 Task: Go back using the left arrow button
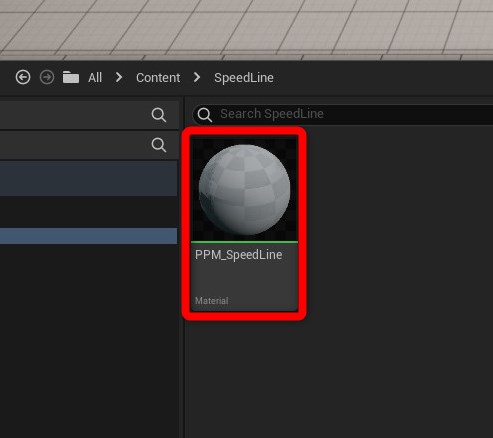click(x=23, y=77)
